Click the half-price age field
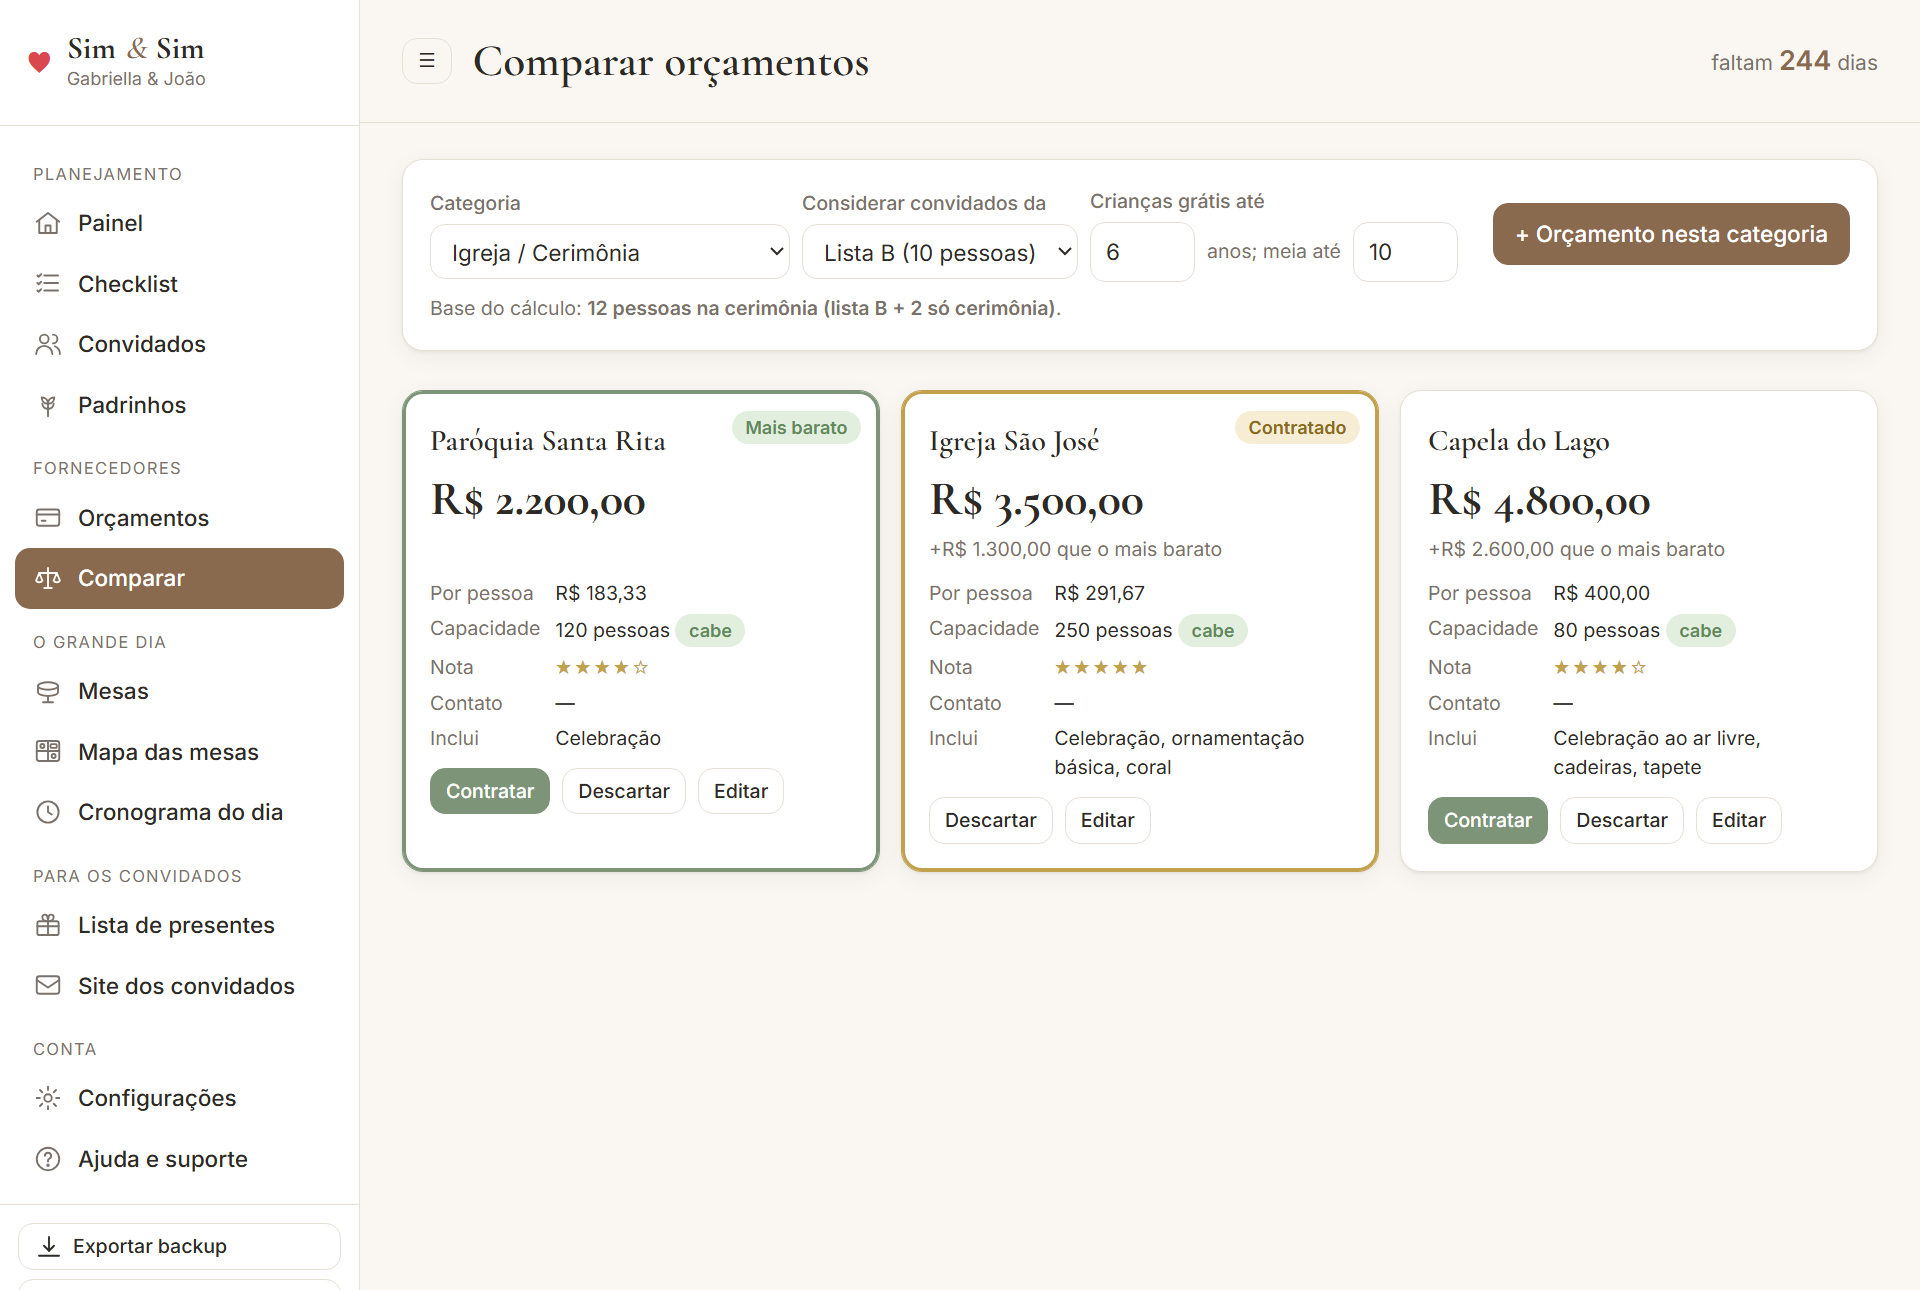This screenshot has height=1290, width=1920. pos(1405,252)
